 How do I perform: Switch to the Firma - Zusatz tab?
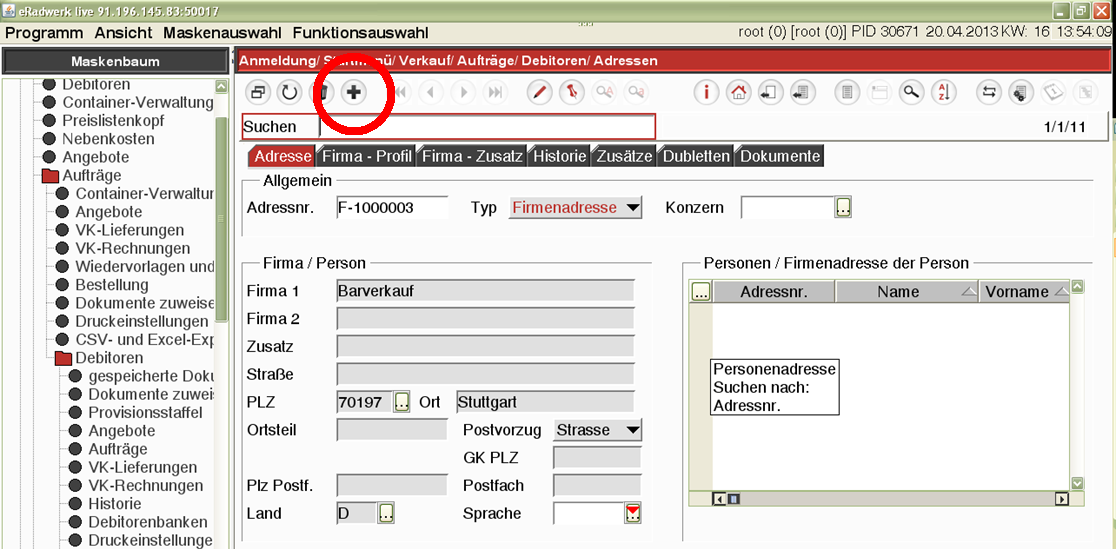coord(473,156)
